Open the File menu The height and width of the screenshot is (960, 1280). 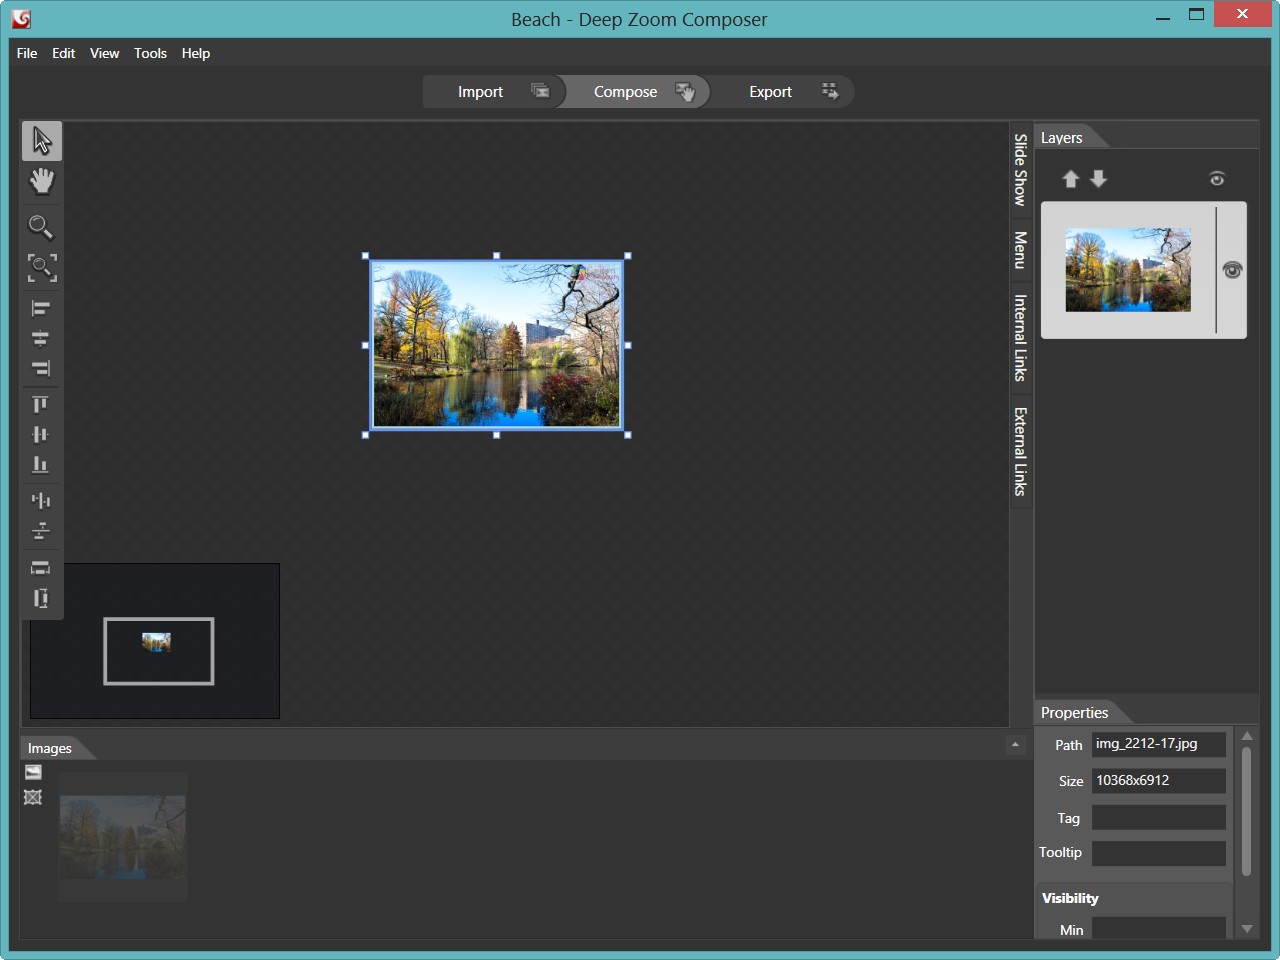tap(27, 53)
